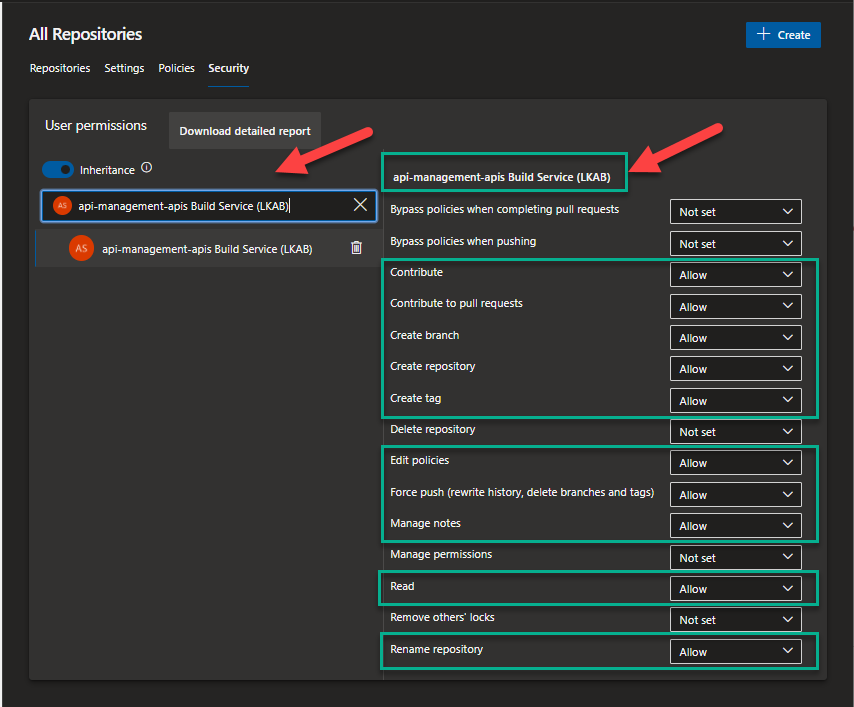Open the Manage permissions dropdown
Image resolution: width=854 pixels, height=707 pixels.
735,557
